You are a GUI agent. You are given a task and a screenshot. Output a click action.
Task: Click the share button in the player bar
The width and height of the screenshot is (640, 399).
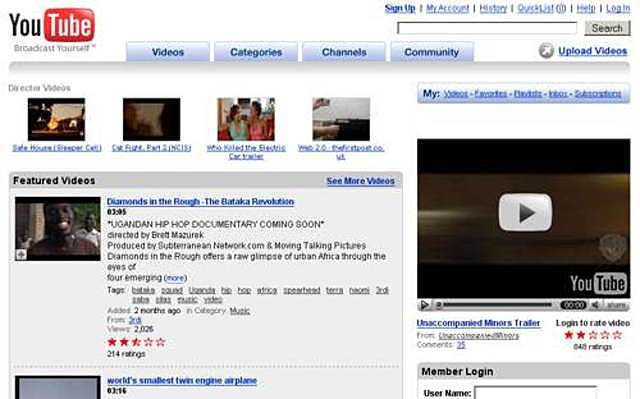coord(616,305)
